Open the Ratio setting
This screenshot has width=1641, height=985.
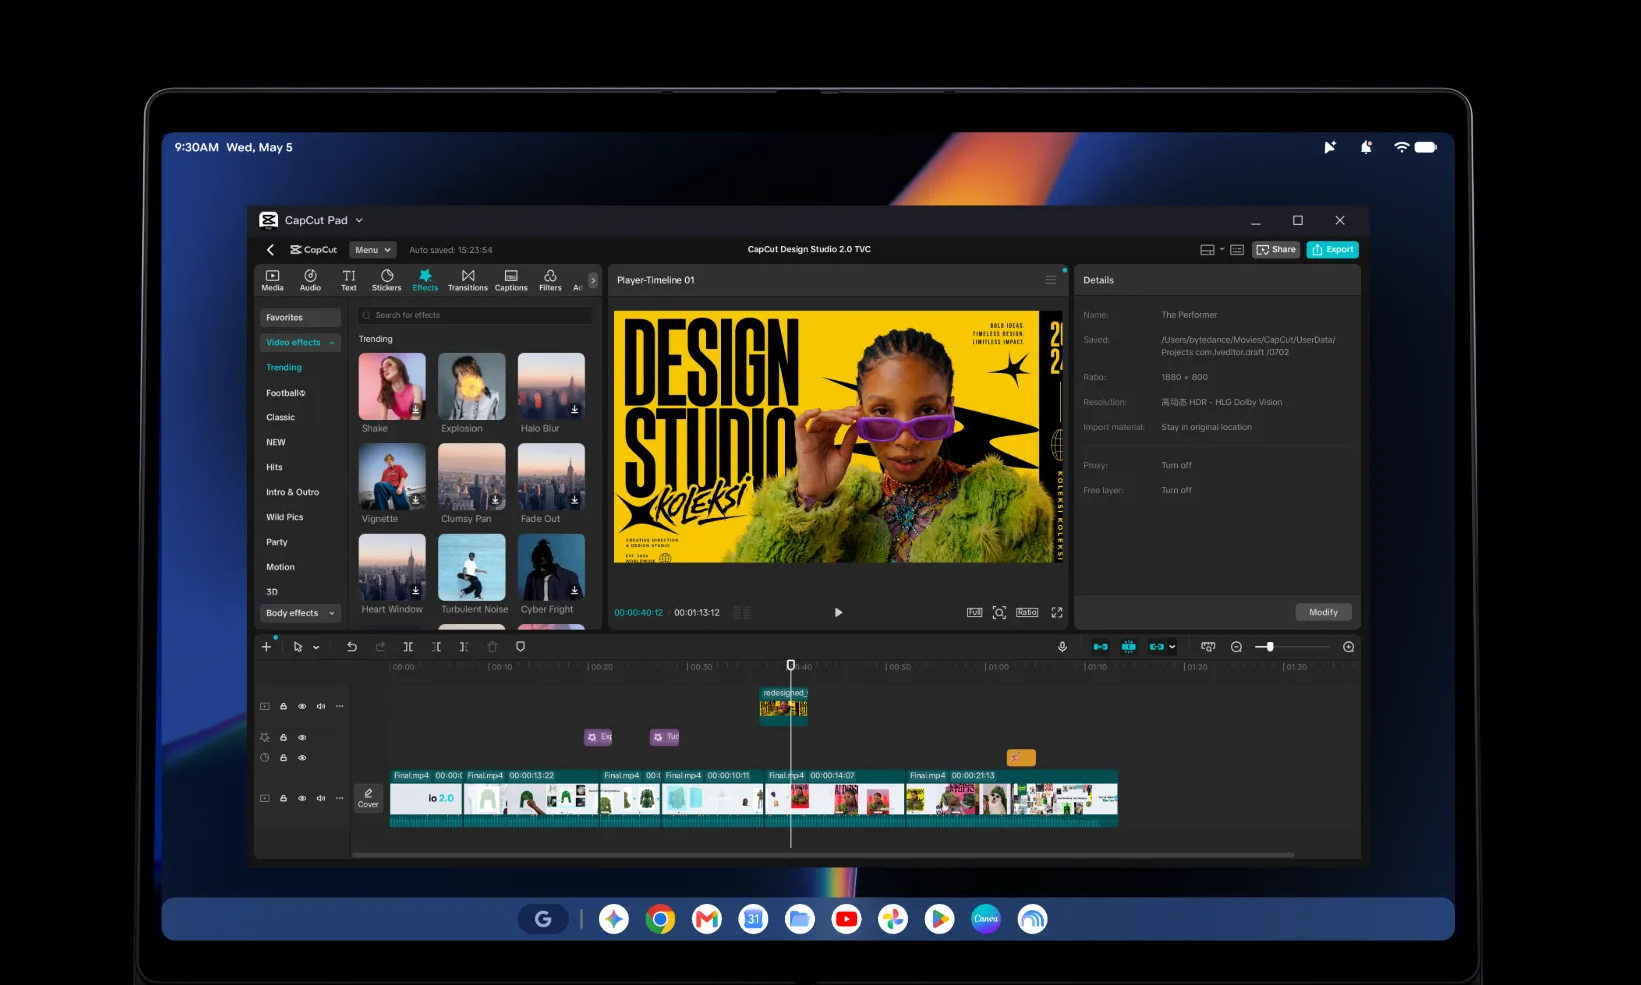click(1027, 612)
